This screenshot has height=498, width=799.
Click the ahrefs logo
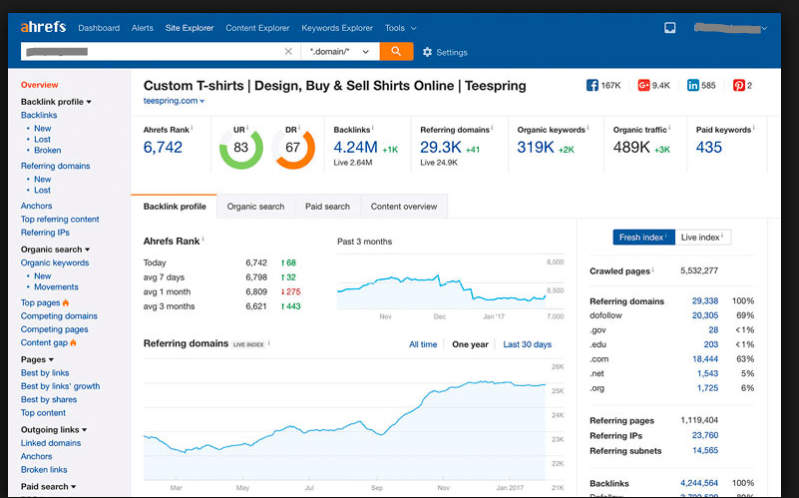click(x=43, y=27)
